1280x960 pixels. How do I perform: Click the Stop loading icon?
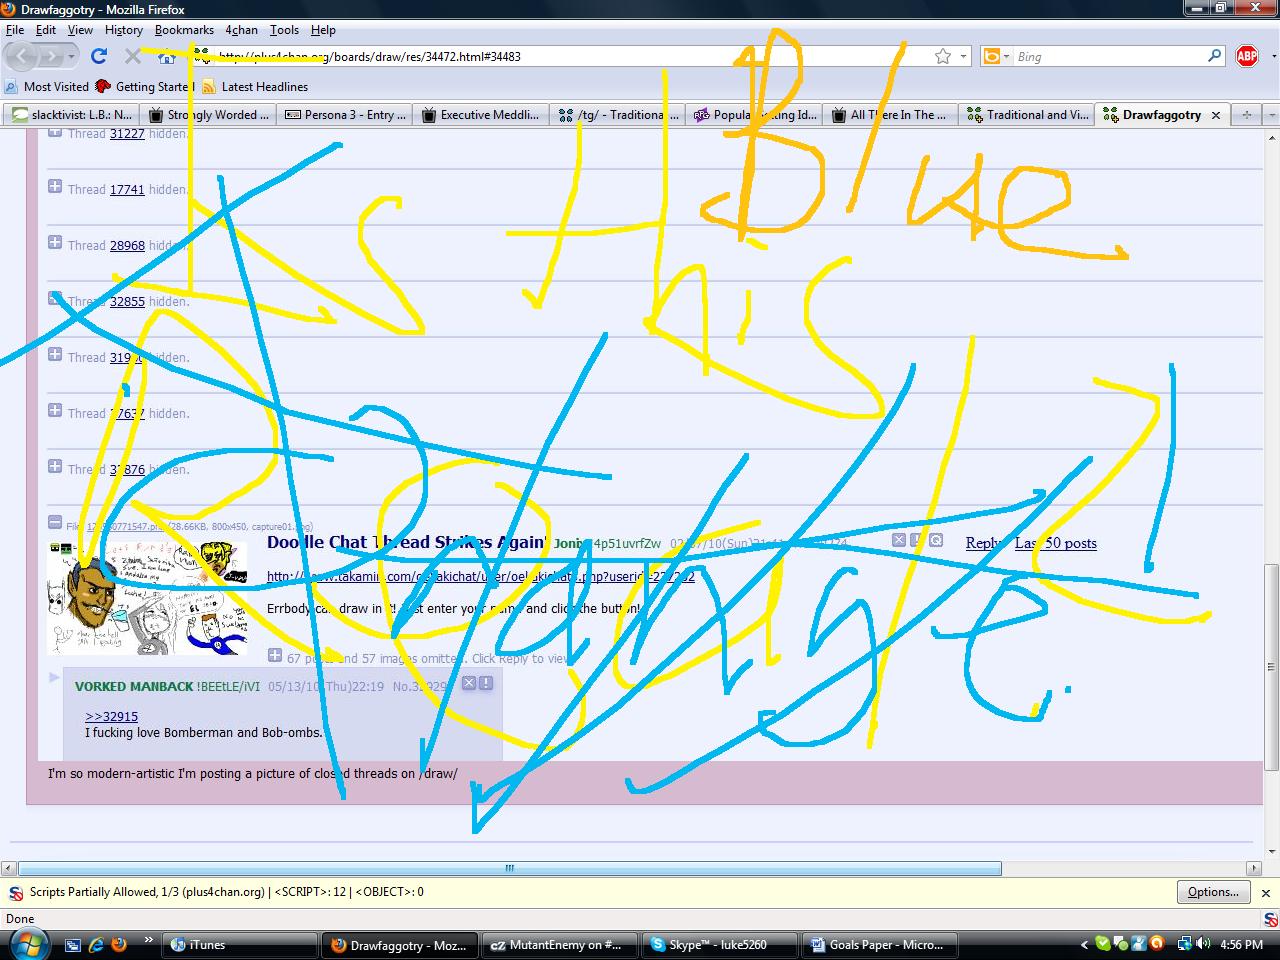pyautogui.click(x=132, y=56)
